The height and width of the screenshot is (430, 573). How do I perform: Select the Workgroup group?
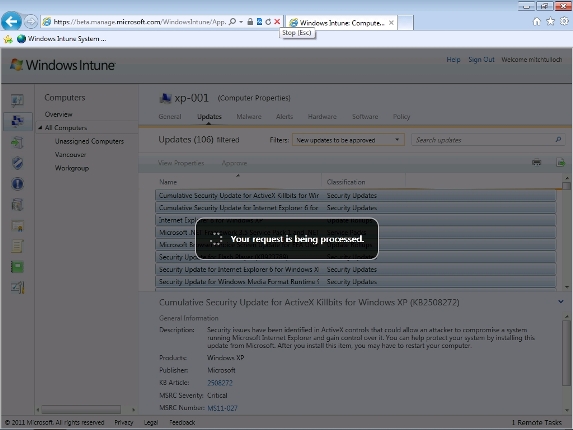coord(72,168)
